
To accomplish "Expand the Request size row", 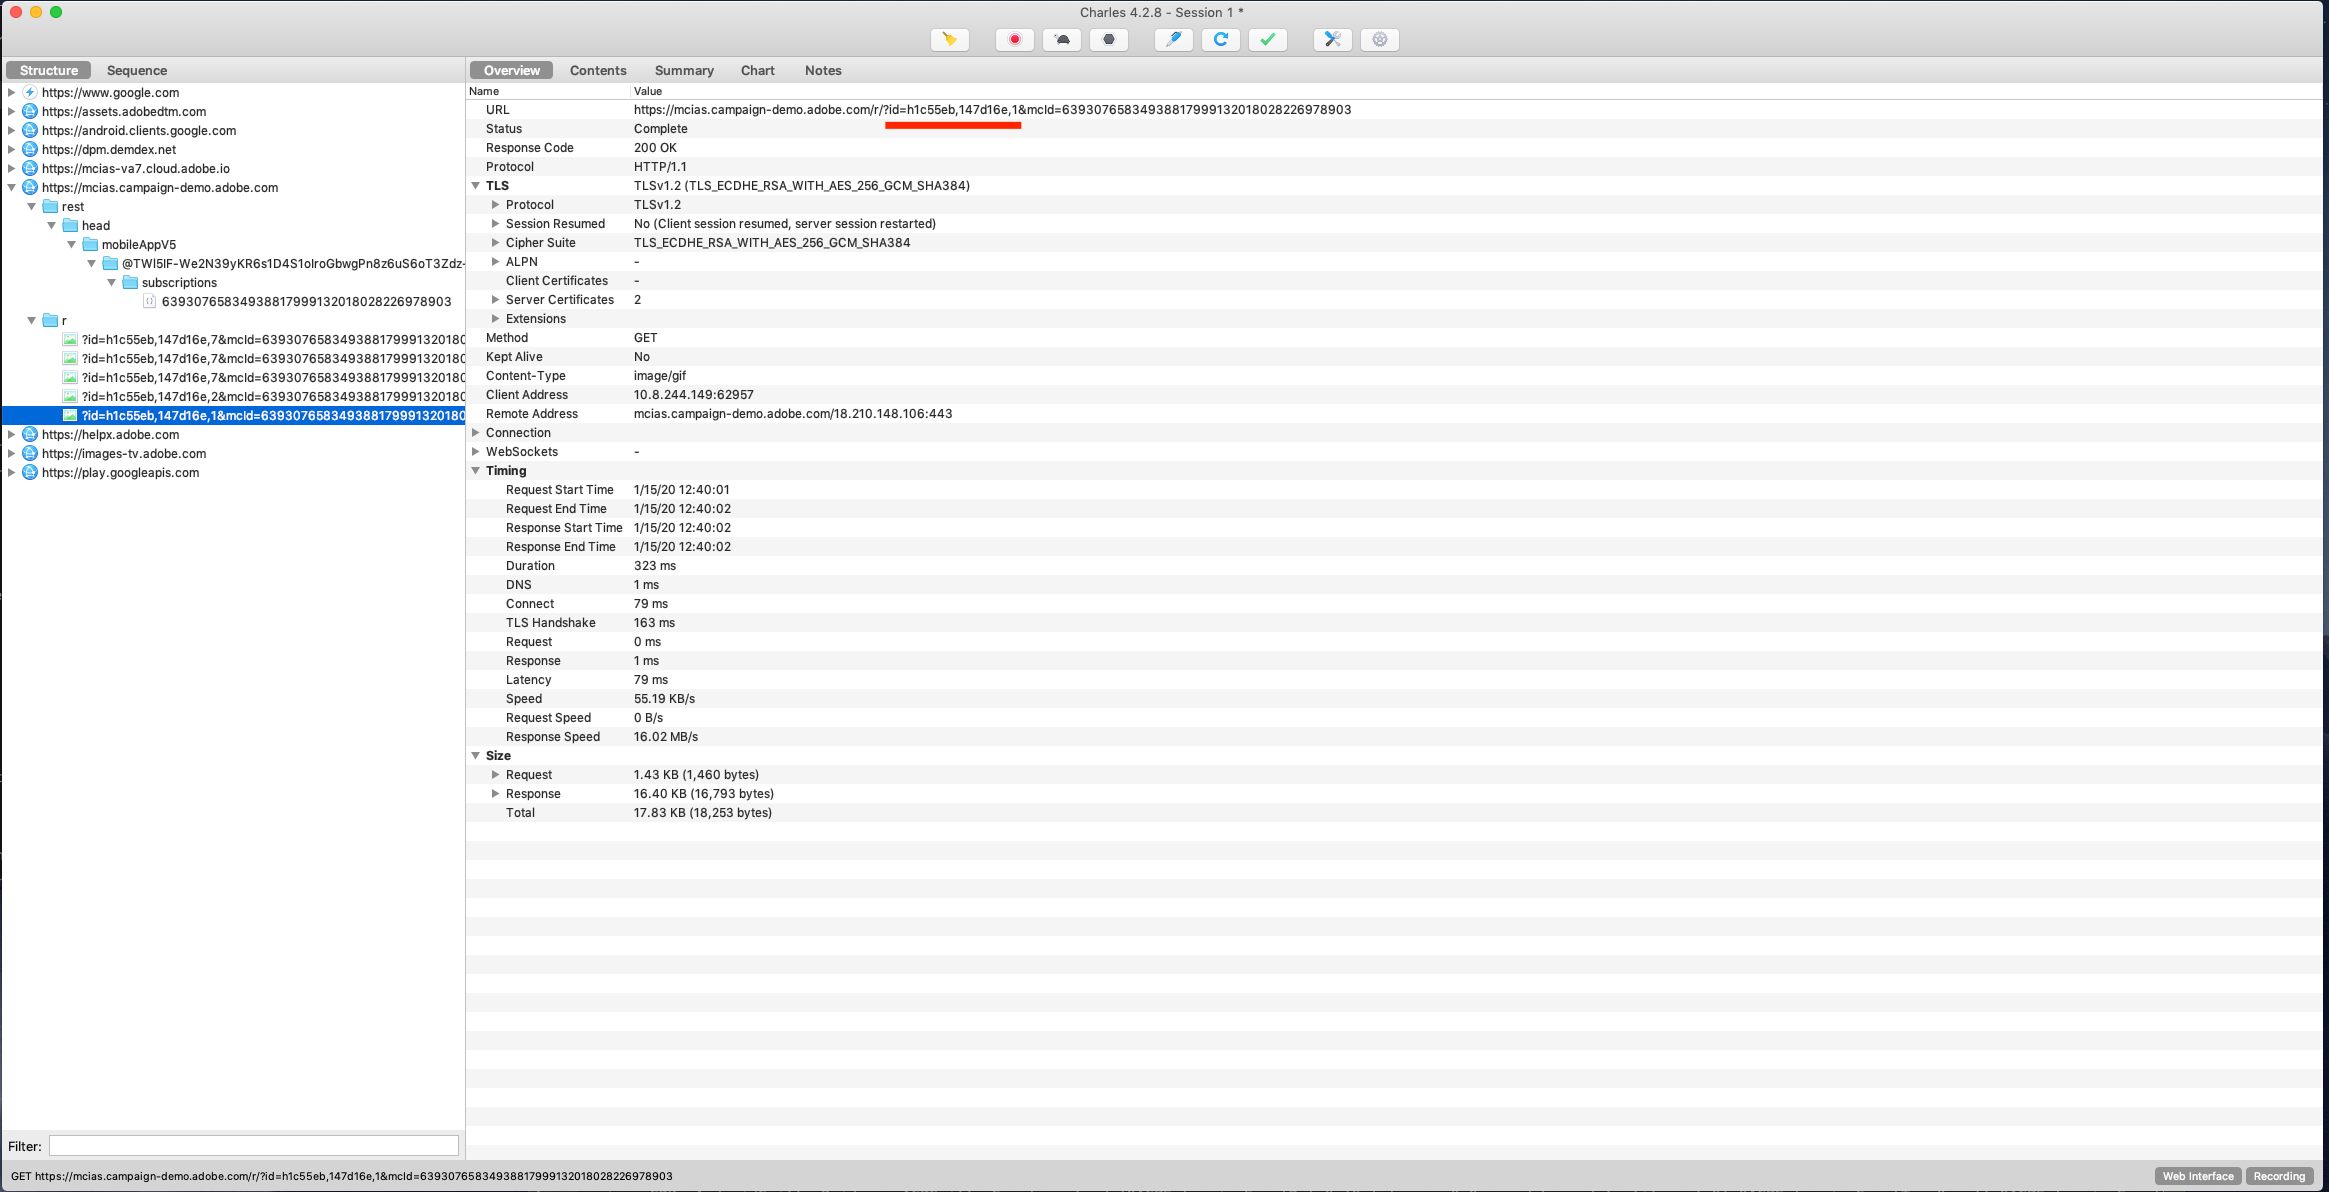I will pos(495,774).
